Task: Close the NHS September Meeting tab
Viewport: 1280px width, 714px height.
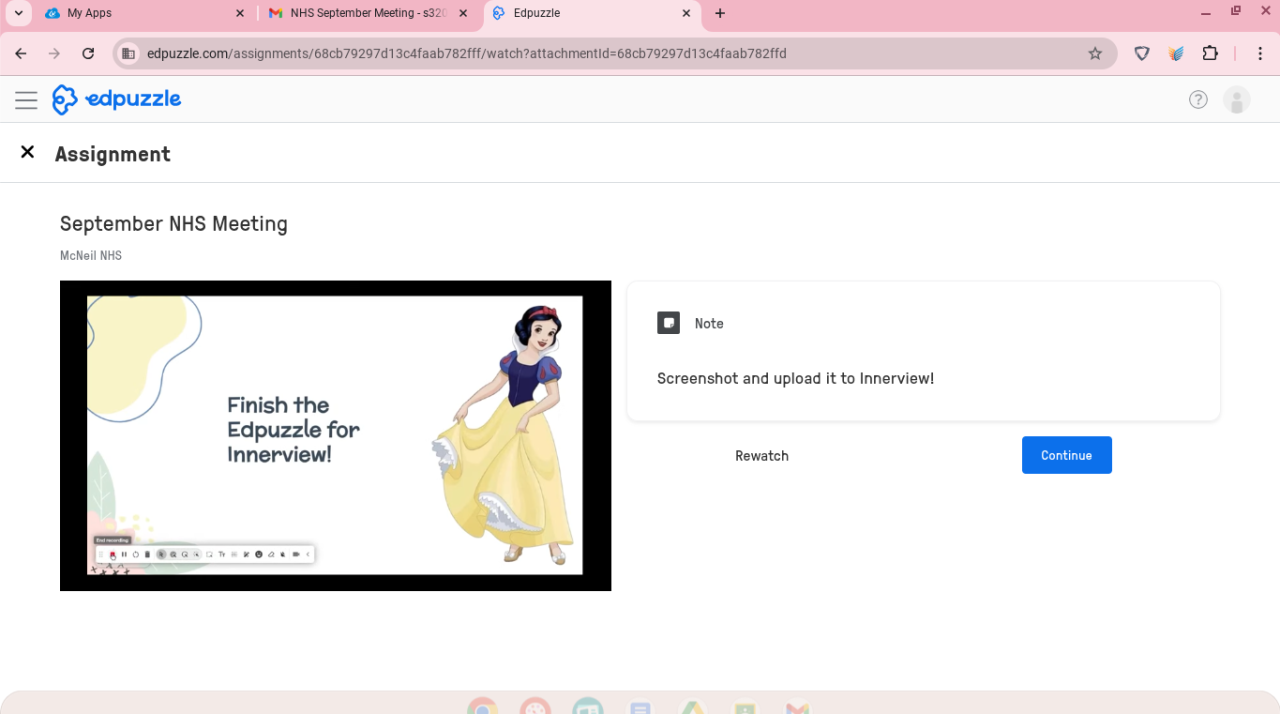Action: [463, 13]
